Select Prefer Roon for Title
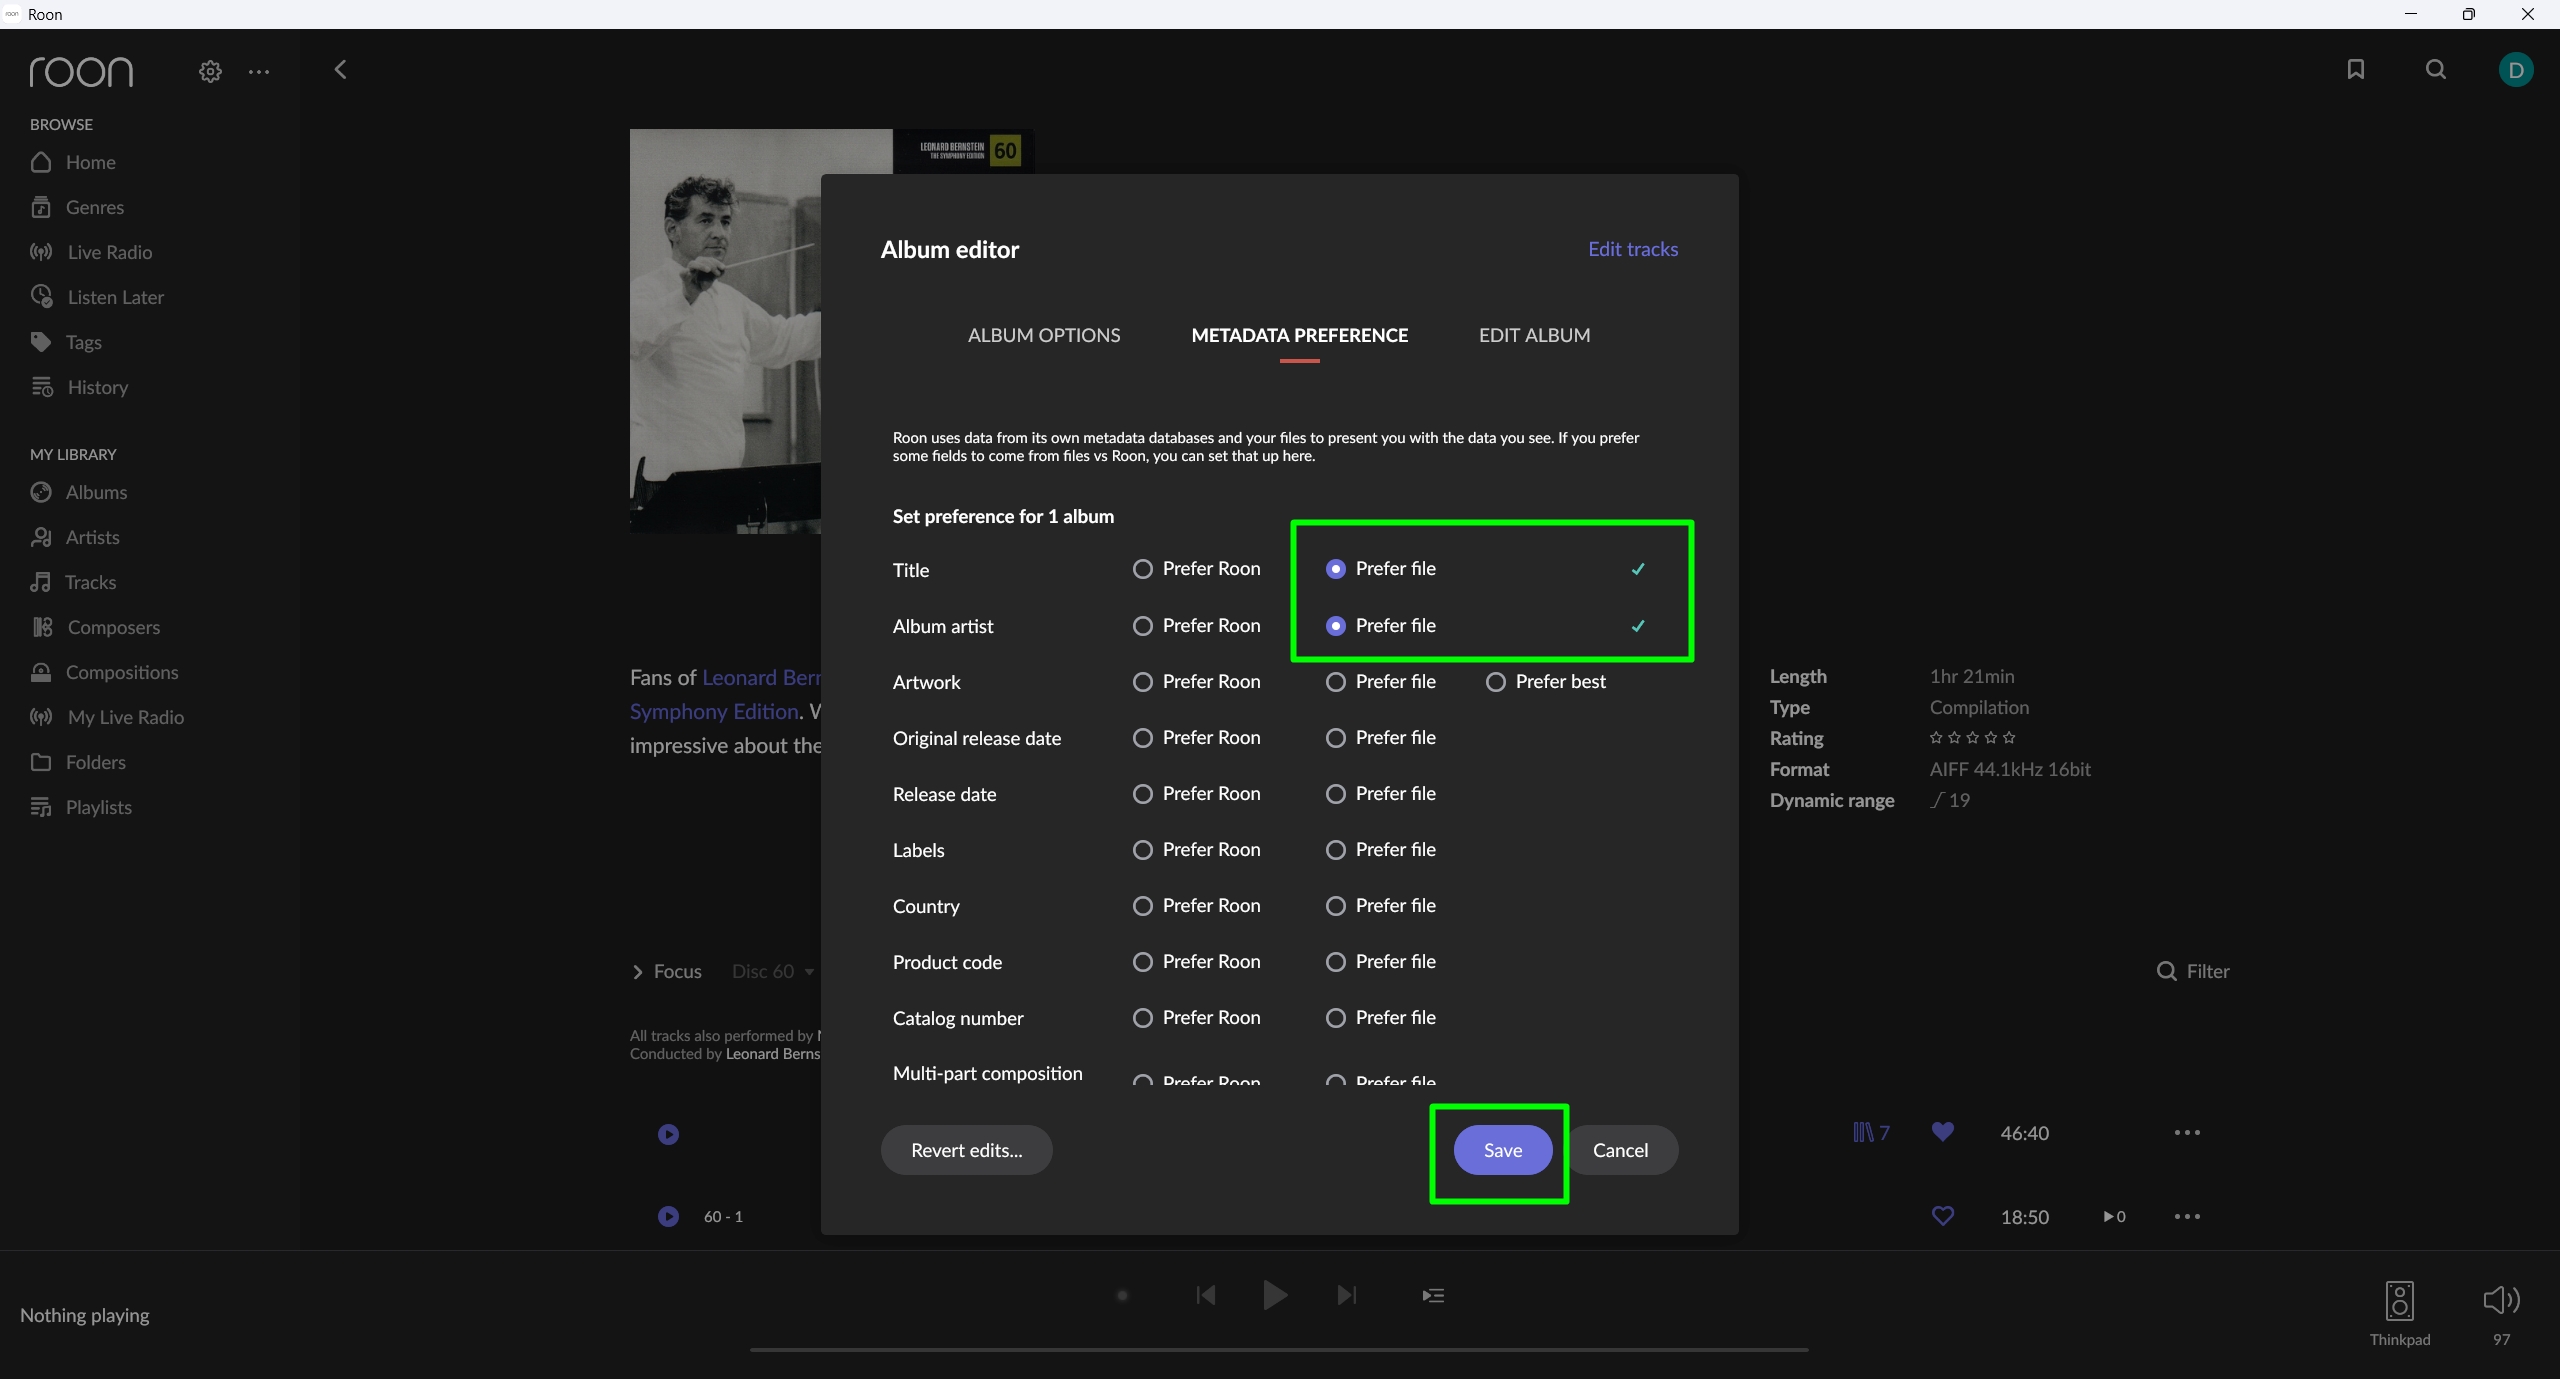 [1143, 569]
